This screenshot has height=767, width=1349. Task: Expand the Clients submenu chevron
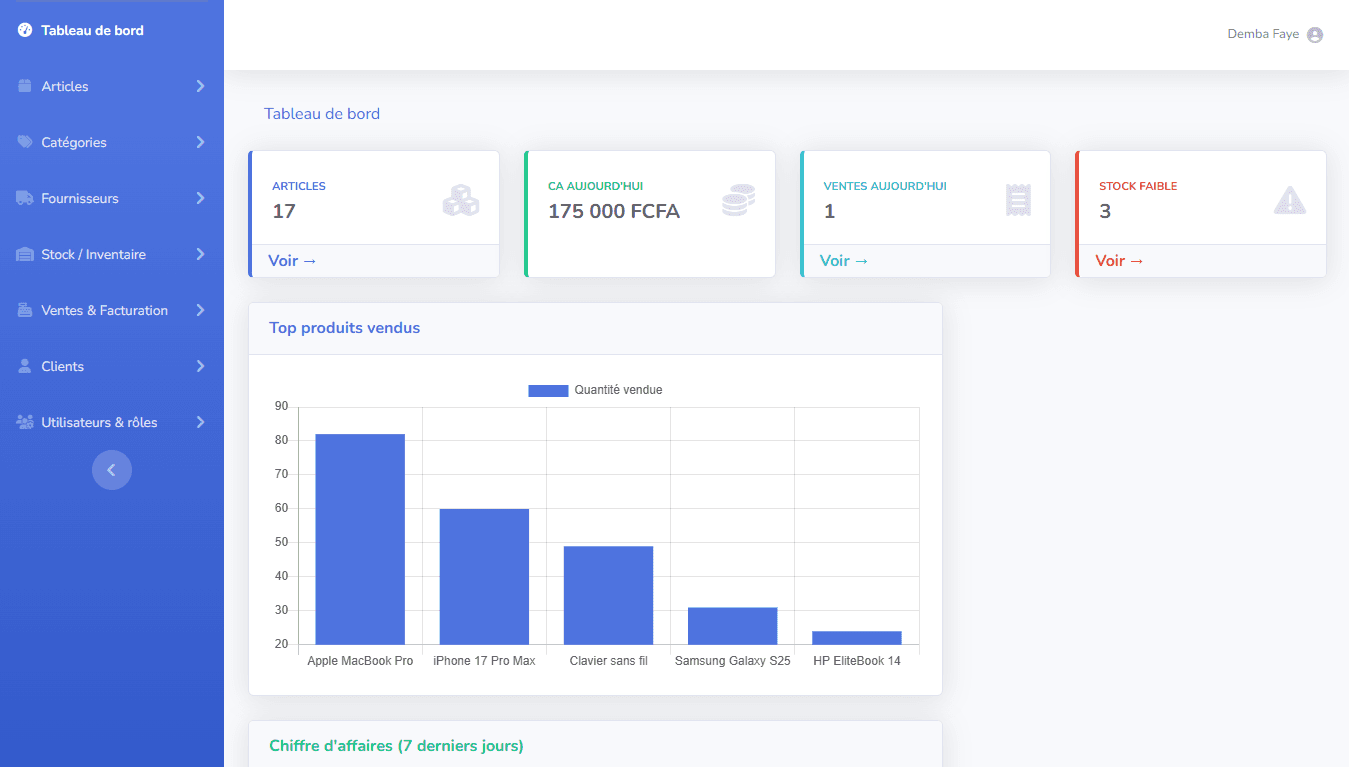200,366
